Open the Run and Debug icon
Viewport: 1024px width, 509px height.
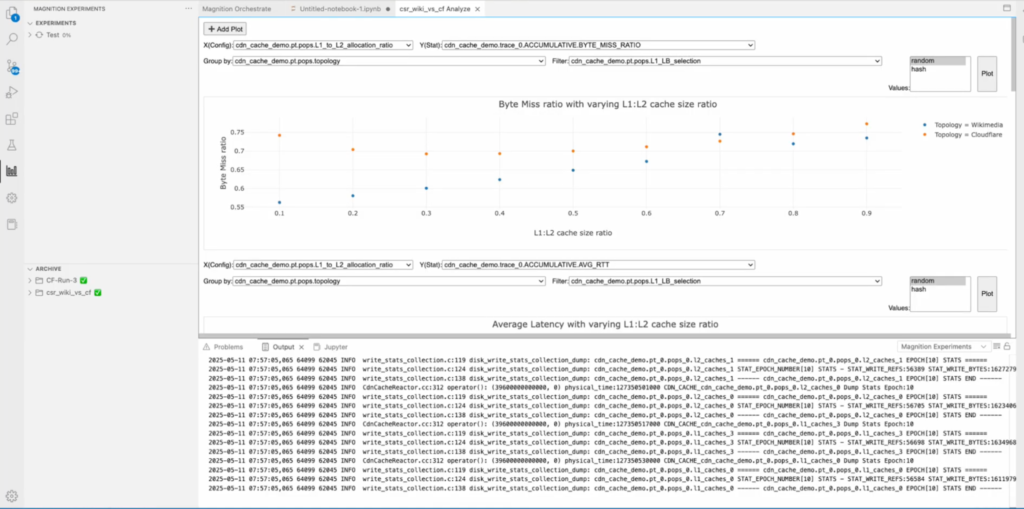[x=12, y=93]
